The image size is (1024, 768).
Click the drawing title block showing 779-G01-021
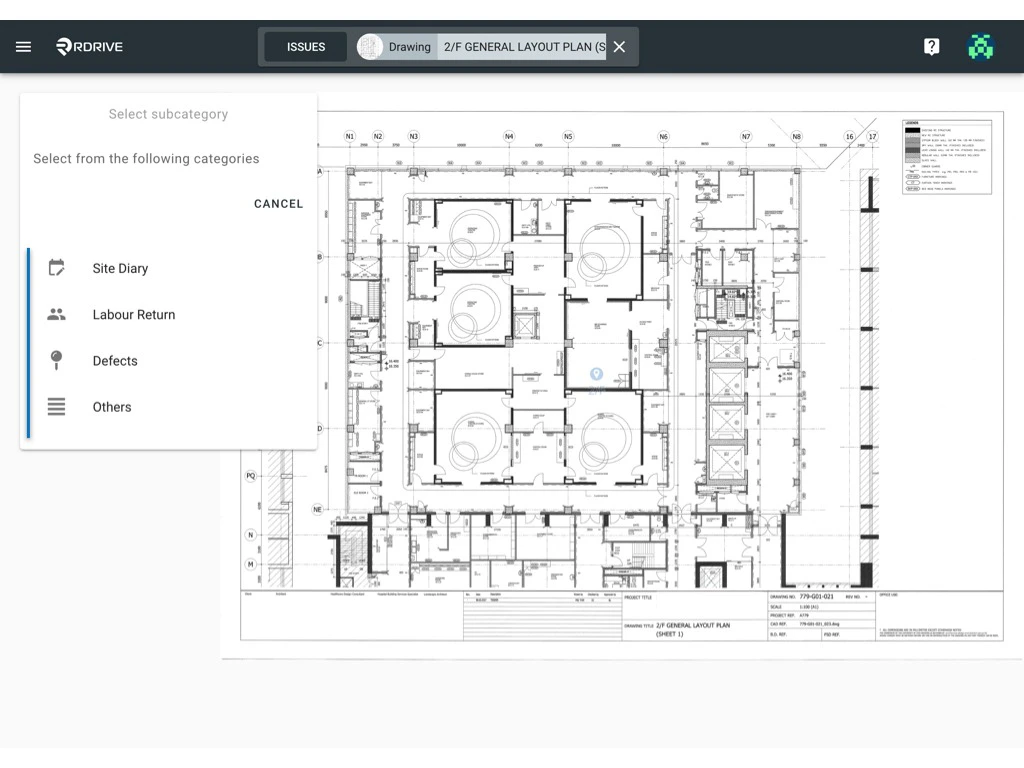pyautogui.click(x=815, y=597)
